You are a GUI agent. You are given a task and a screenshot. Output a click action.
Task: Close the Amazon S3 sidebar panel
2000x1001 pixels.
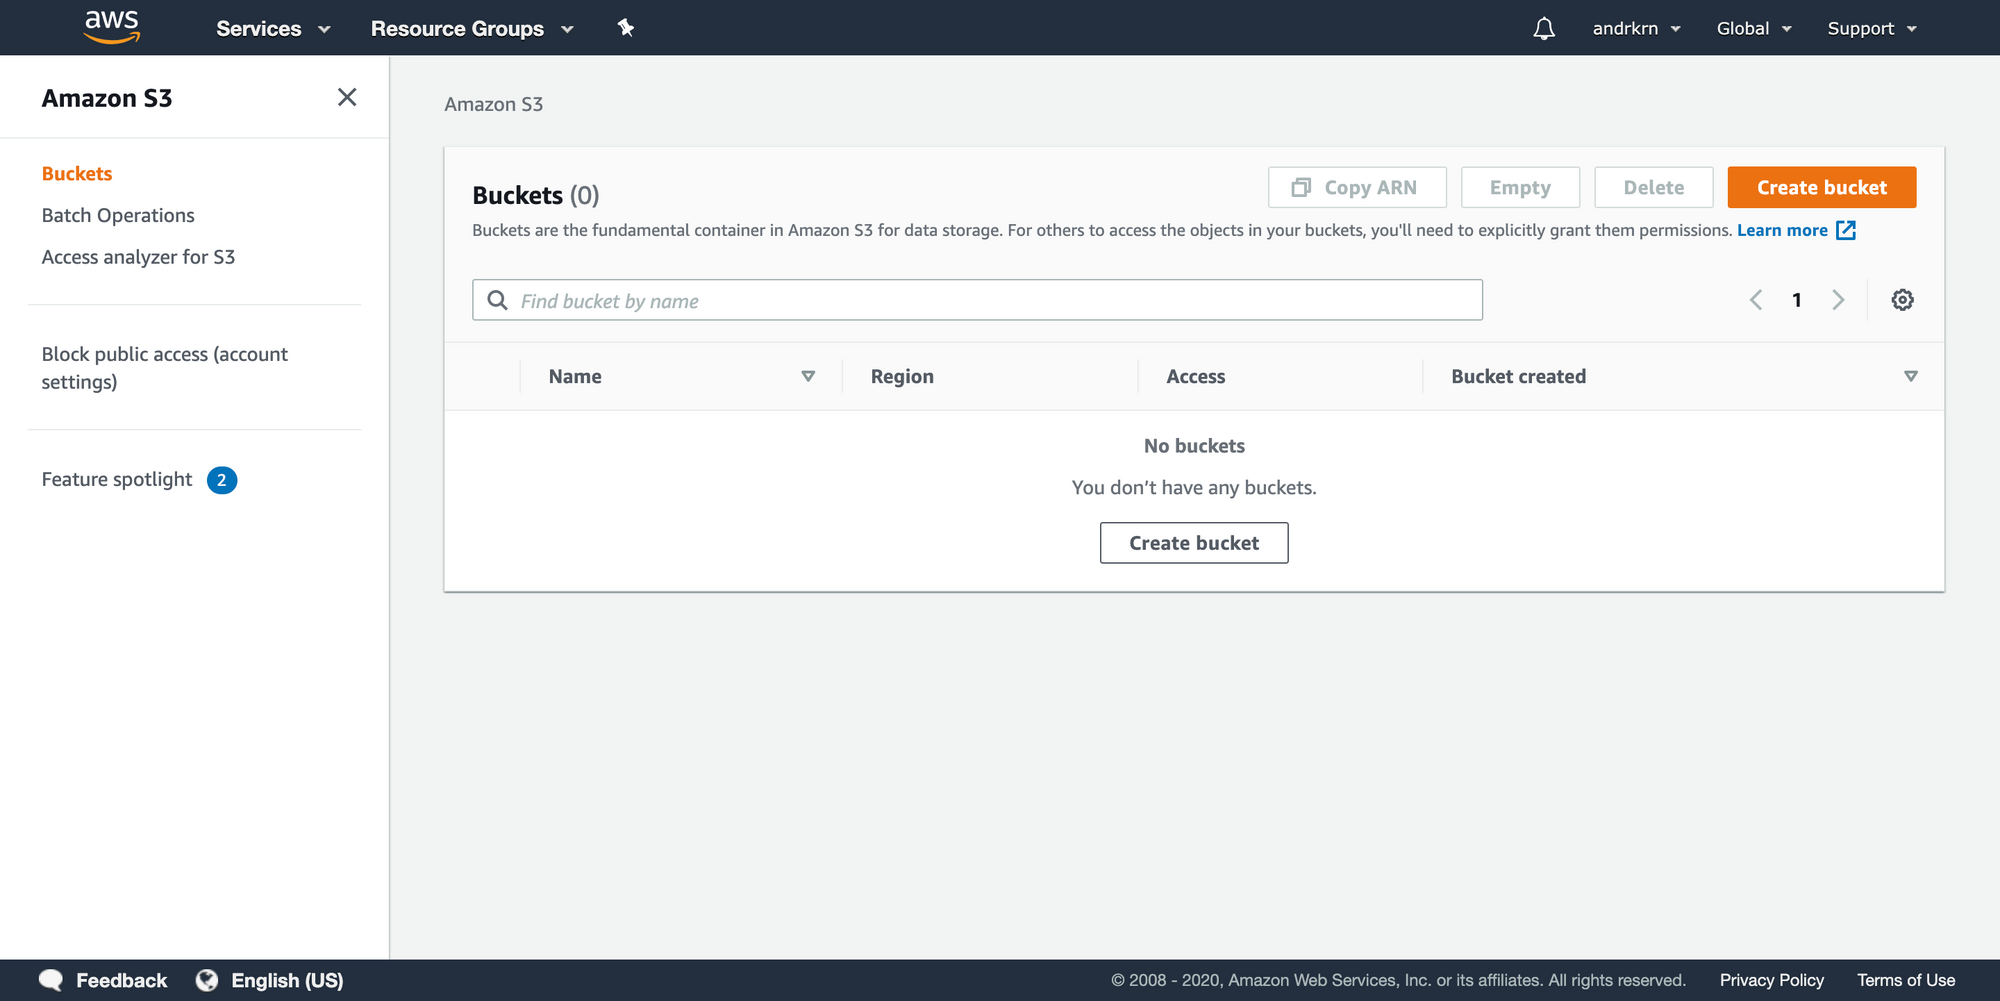tap(347, 97)
